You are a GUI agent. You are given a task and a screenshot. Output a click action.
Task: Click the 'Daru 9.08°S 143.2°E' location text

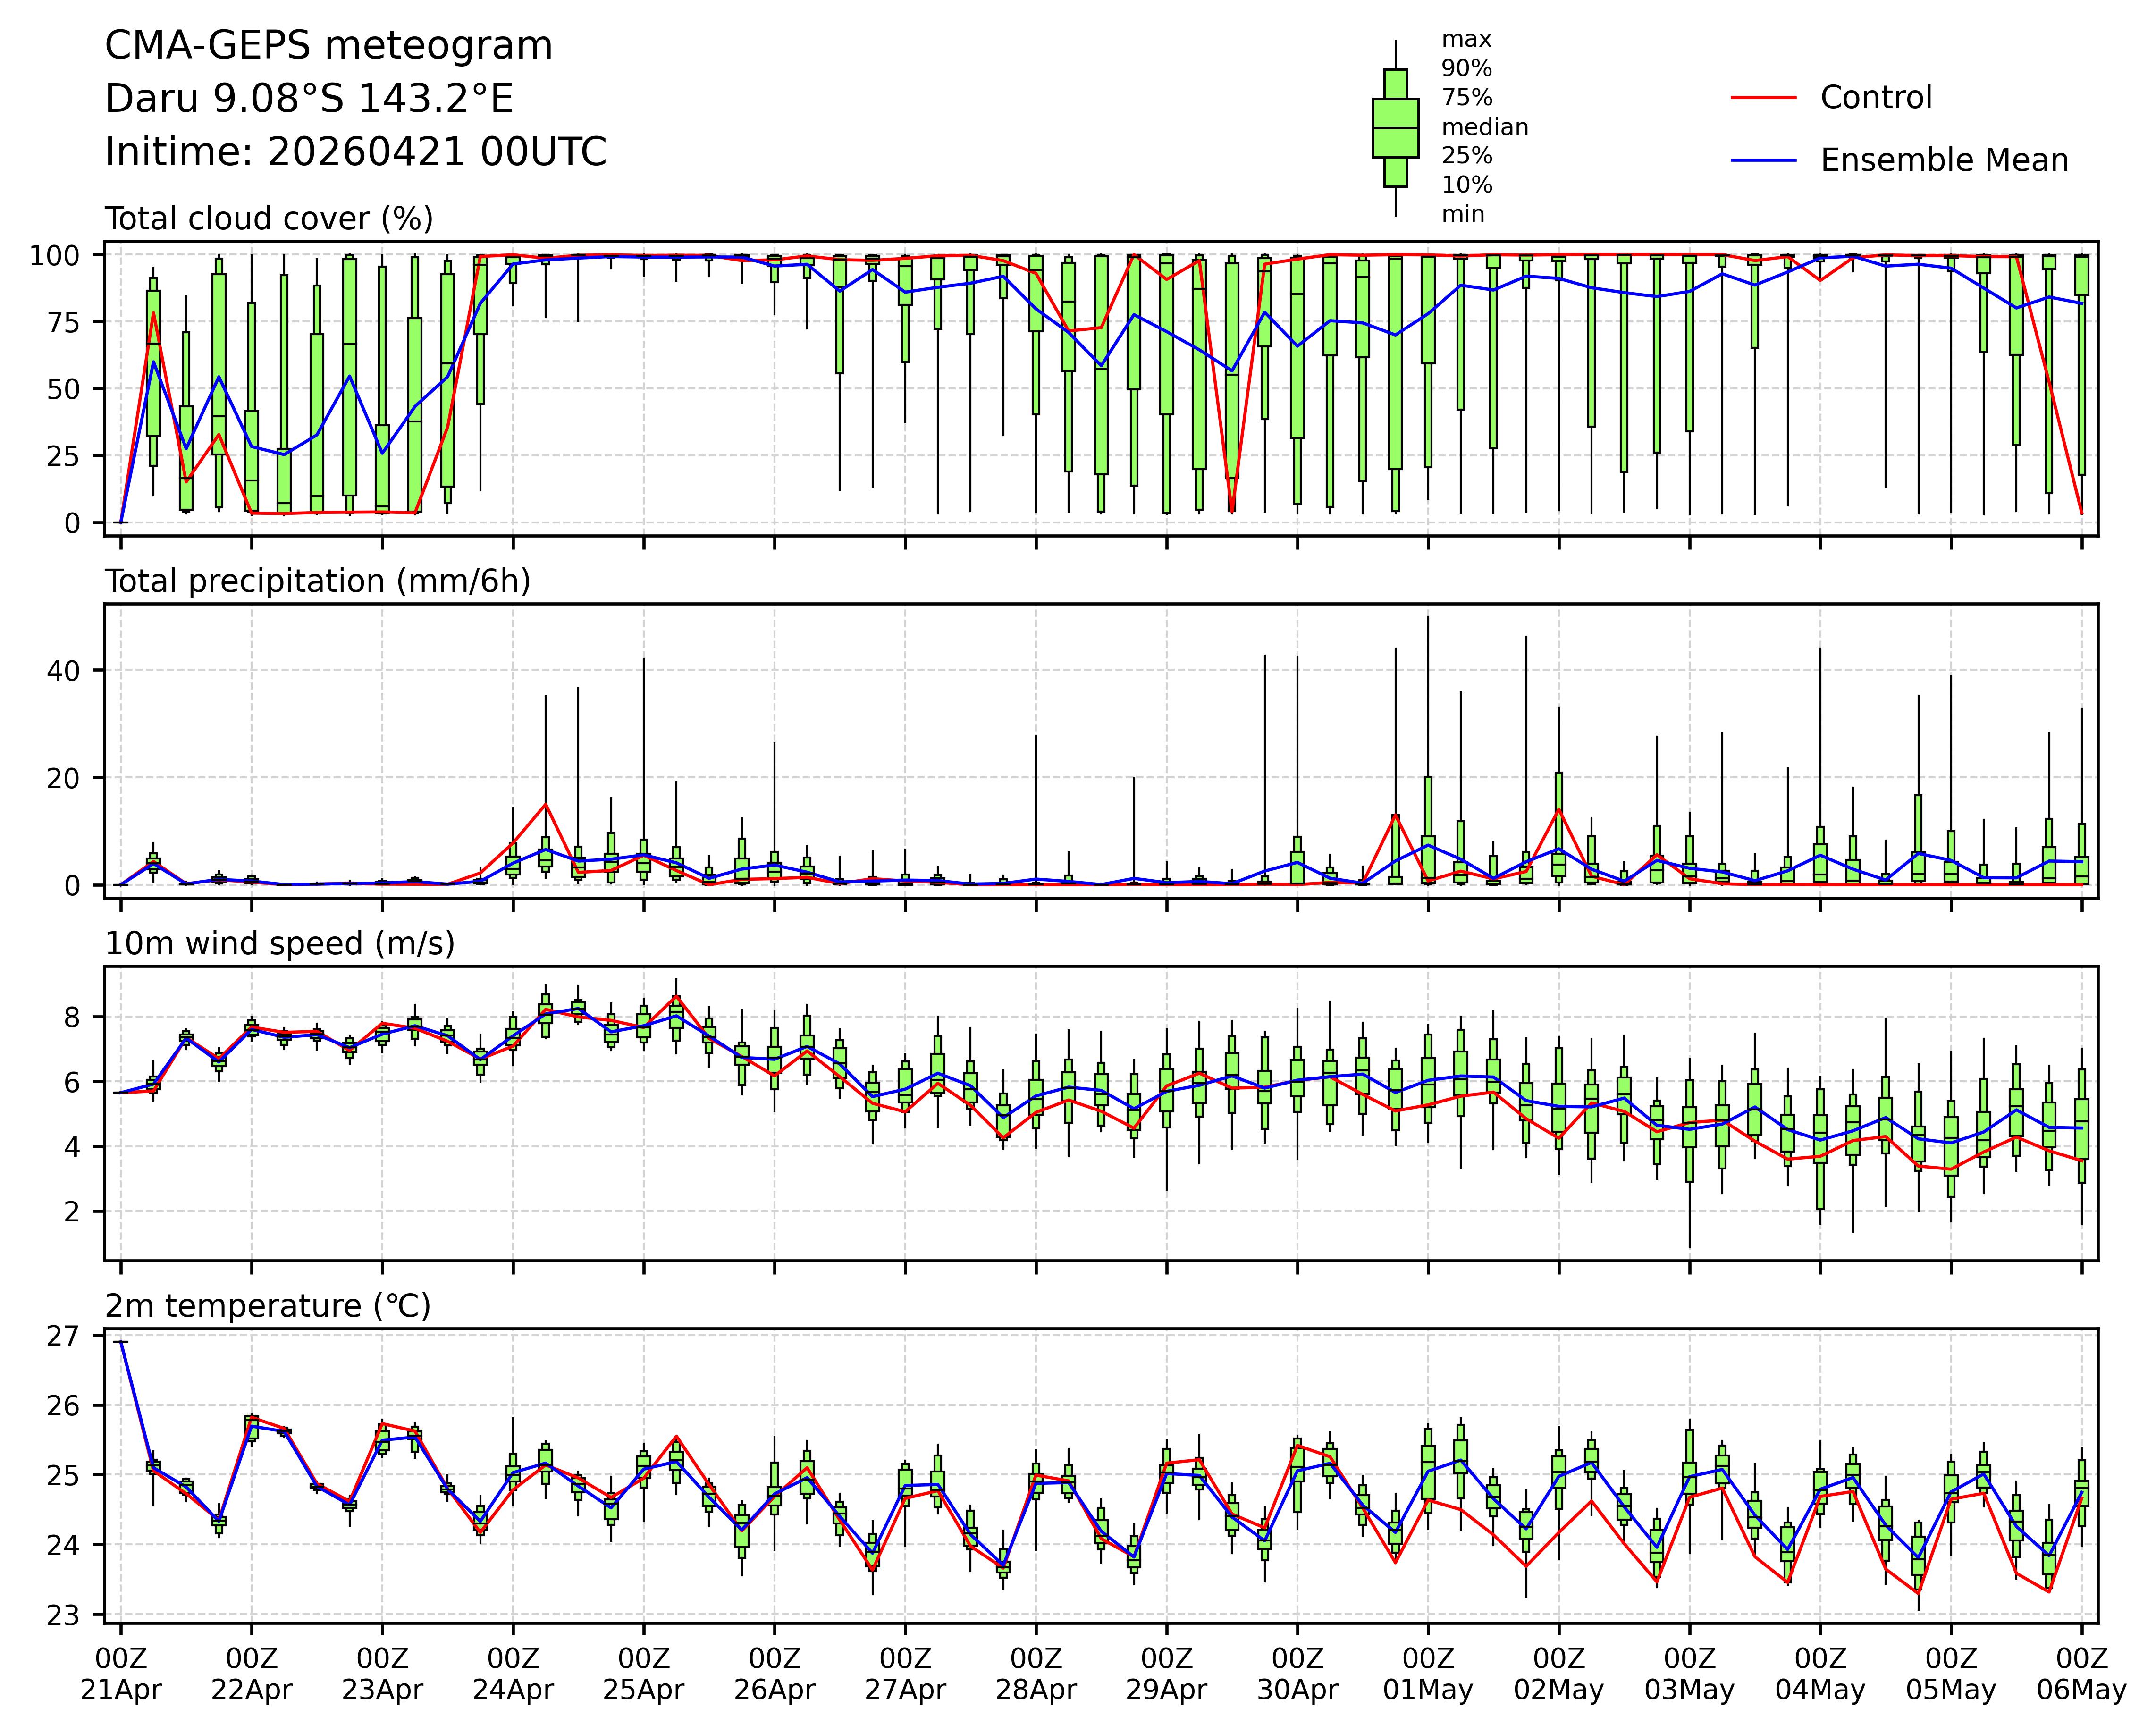(x=309, y=99)
